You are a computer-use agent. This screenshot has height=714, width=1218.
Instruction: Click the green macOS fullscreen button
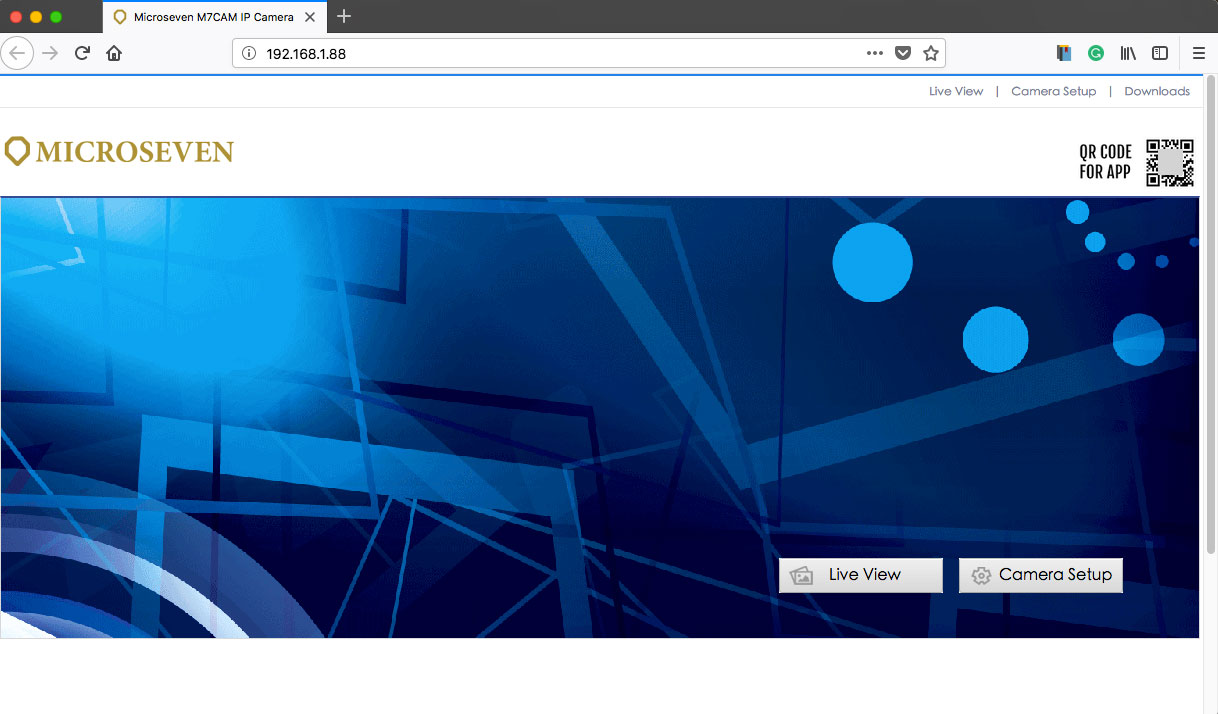click(x=56, y=17)
